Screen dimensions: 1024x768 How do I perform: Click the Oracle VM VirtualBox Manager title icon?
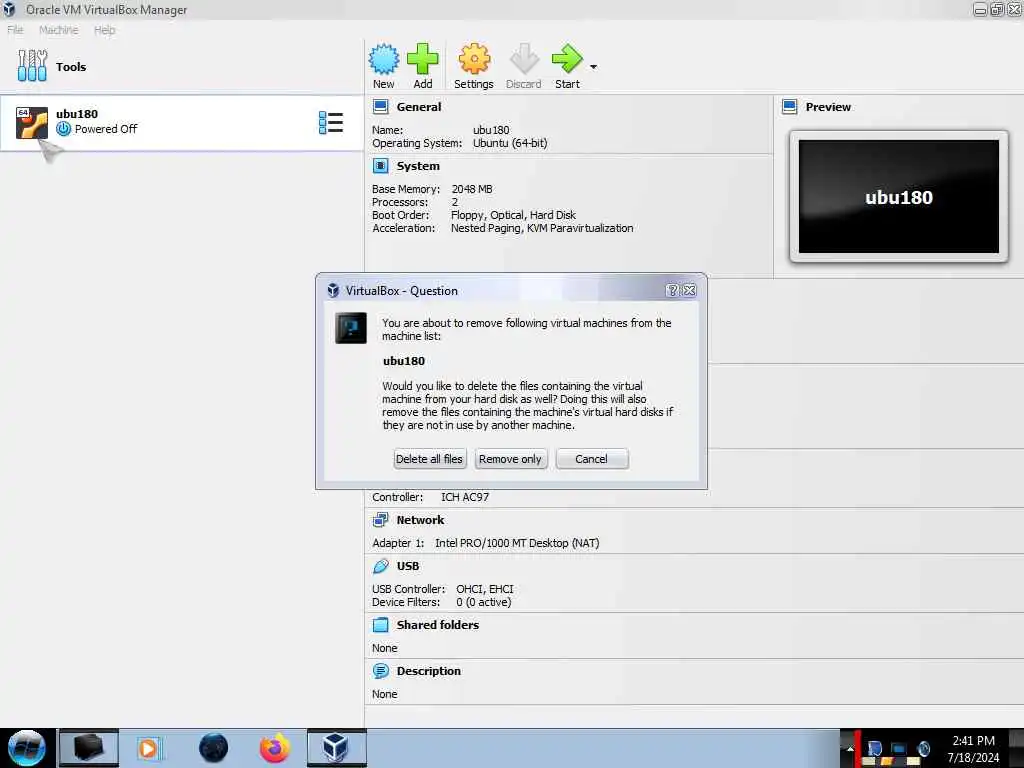pos(9,9)
